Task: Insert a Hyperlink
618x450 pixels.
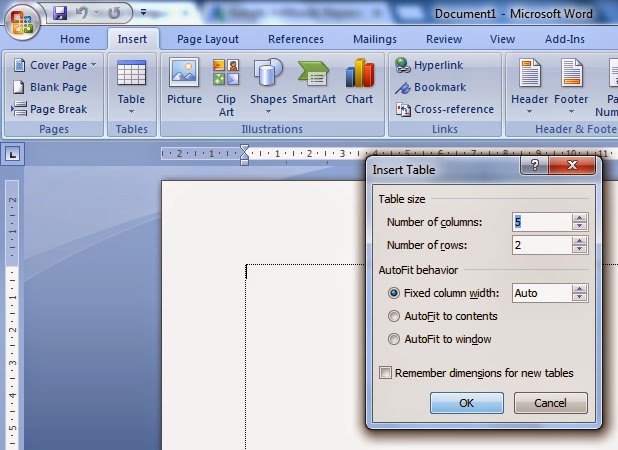Action: [429, 65]
